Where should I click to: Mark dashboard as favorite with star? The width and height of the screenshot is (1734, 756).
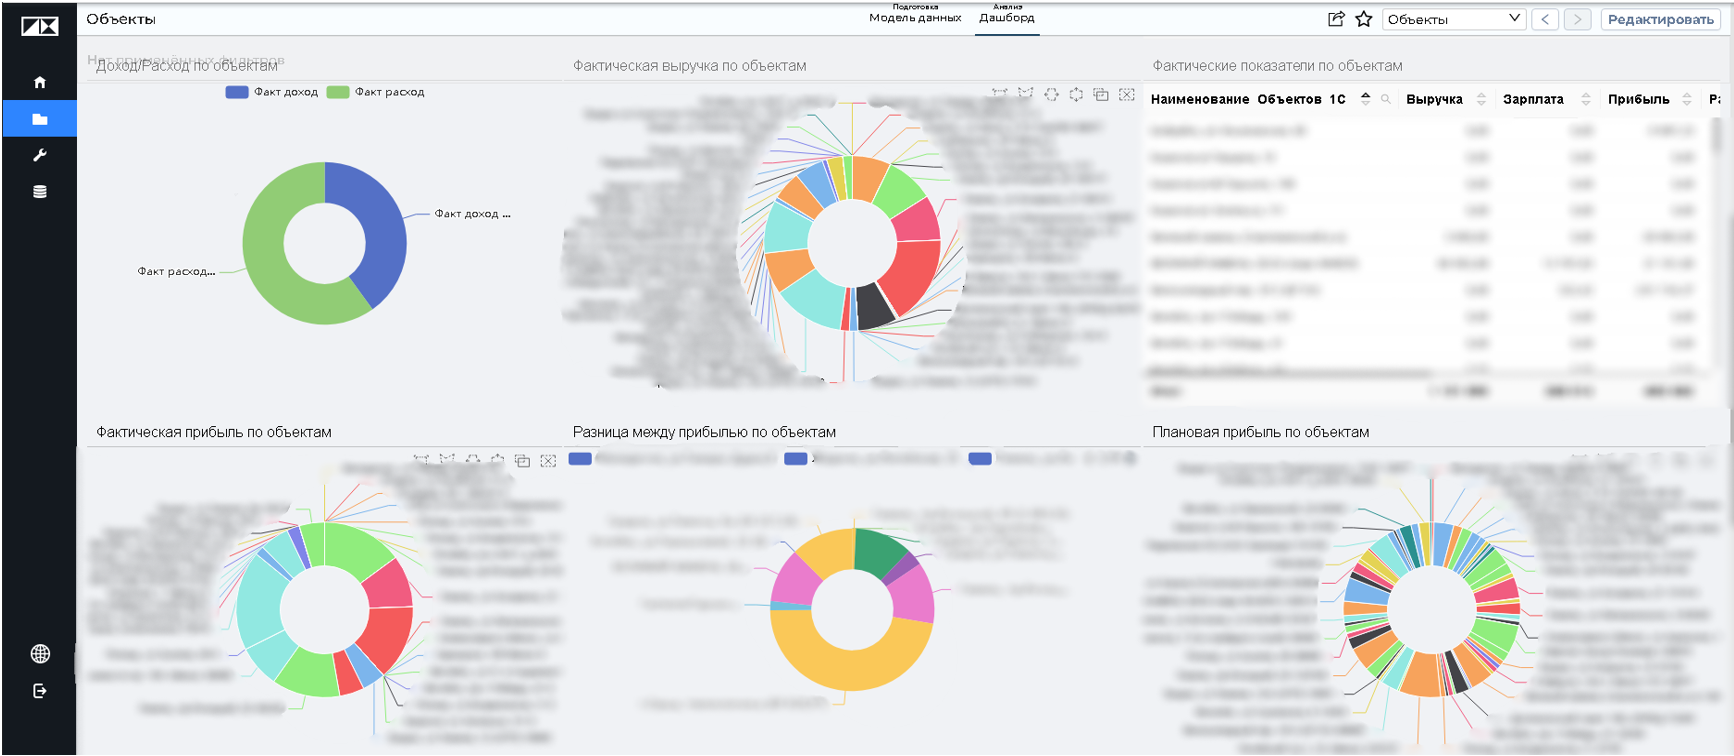pos(1363,19)
